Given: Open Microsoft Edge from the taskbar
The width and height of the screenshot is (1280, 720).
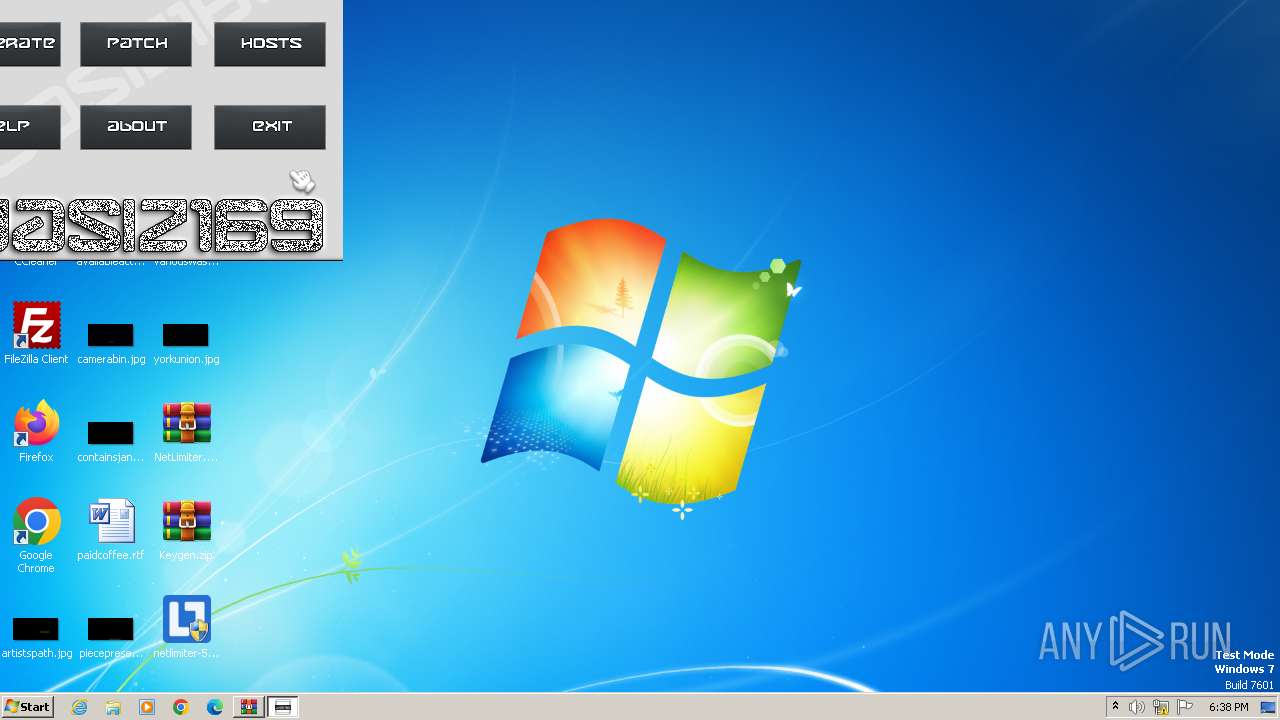Looking at the screenshot, I should tap(215, 707).
